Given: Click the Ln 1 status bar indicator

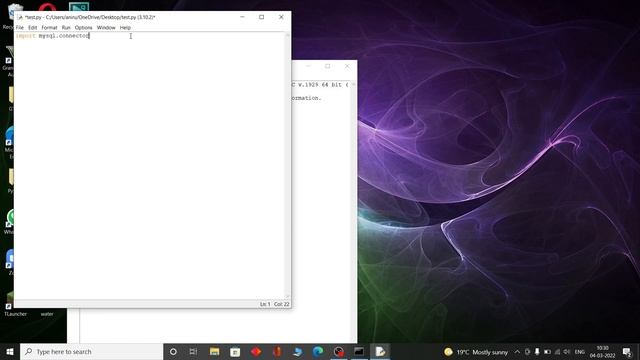Looking at the screenshot, I should click(x=265, y=304).
